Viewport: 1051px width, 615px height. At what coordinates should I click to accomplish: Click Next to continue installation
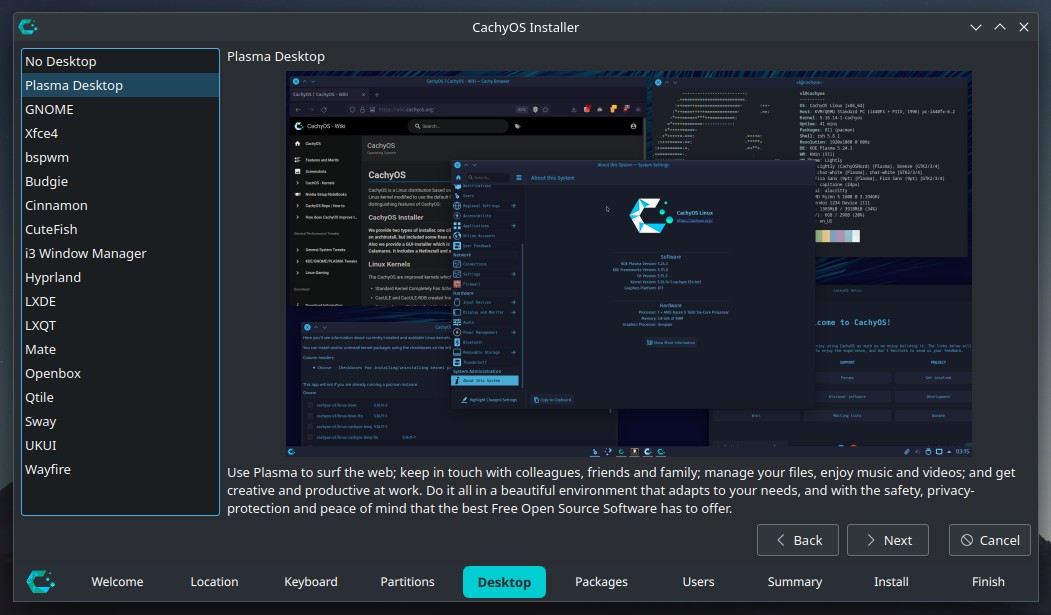pos(887,540)
